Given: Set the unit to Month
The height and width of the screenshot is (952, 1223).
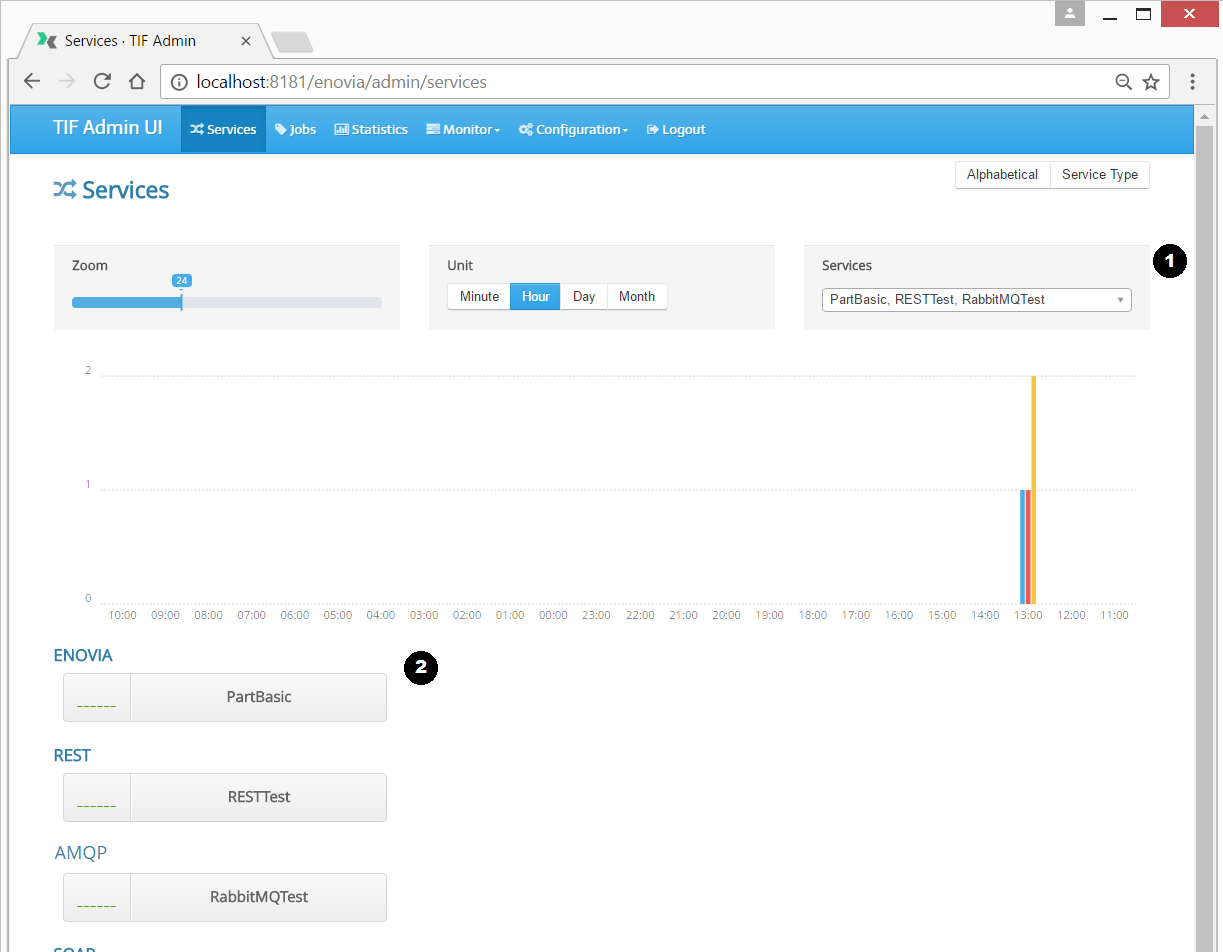Looking at the screenshot, I should (x=637, y=297).
